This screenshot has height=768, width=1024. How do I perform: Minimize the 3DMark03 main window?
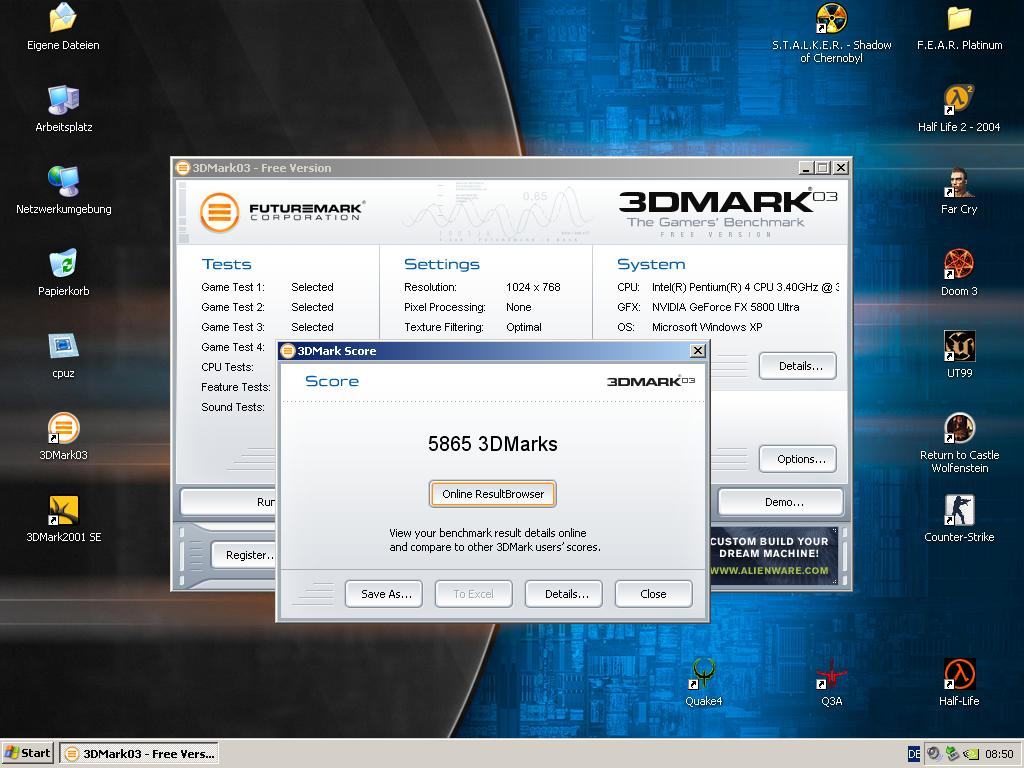(x=806, y=168)
